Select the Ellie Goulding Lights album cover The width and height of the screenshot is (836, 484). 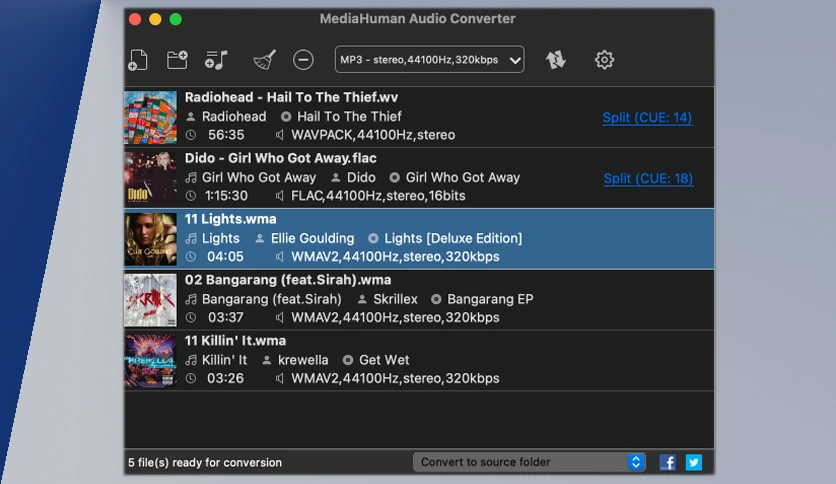point(150,239)
